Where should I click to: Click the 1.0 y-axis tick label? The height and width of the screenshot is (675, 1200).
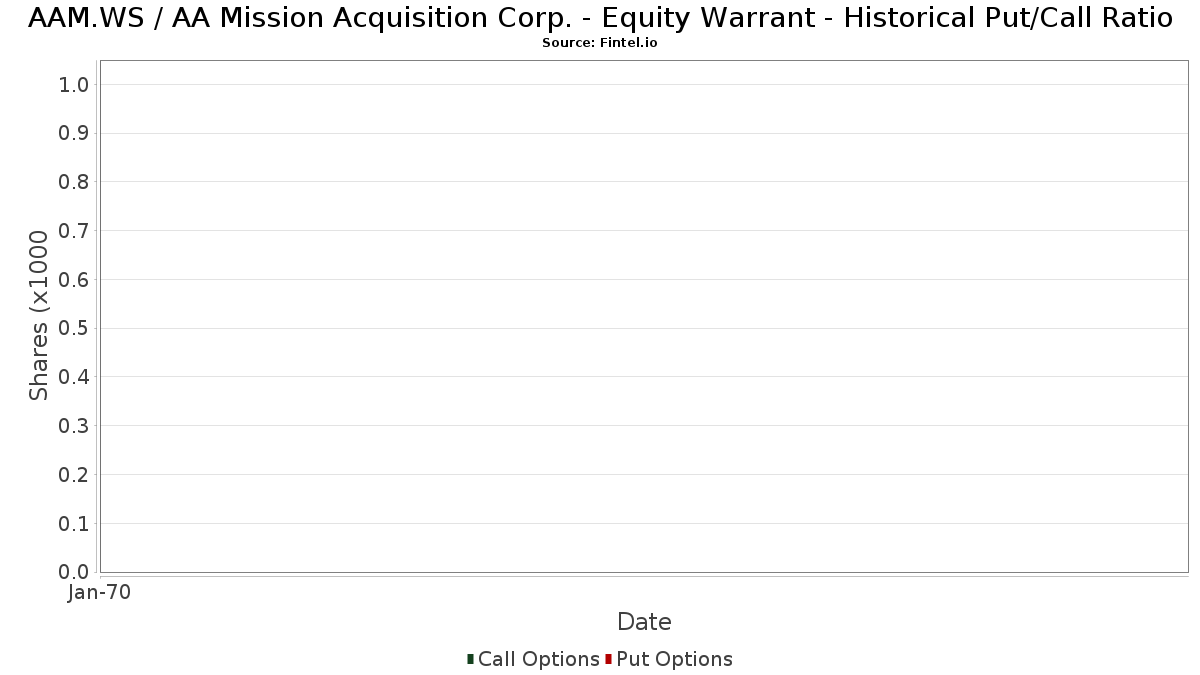(x=75, y=85)
